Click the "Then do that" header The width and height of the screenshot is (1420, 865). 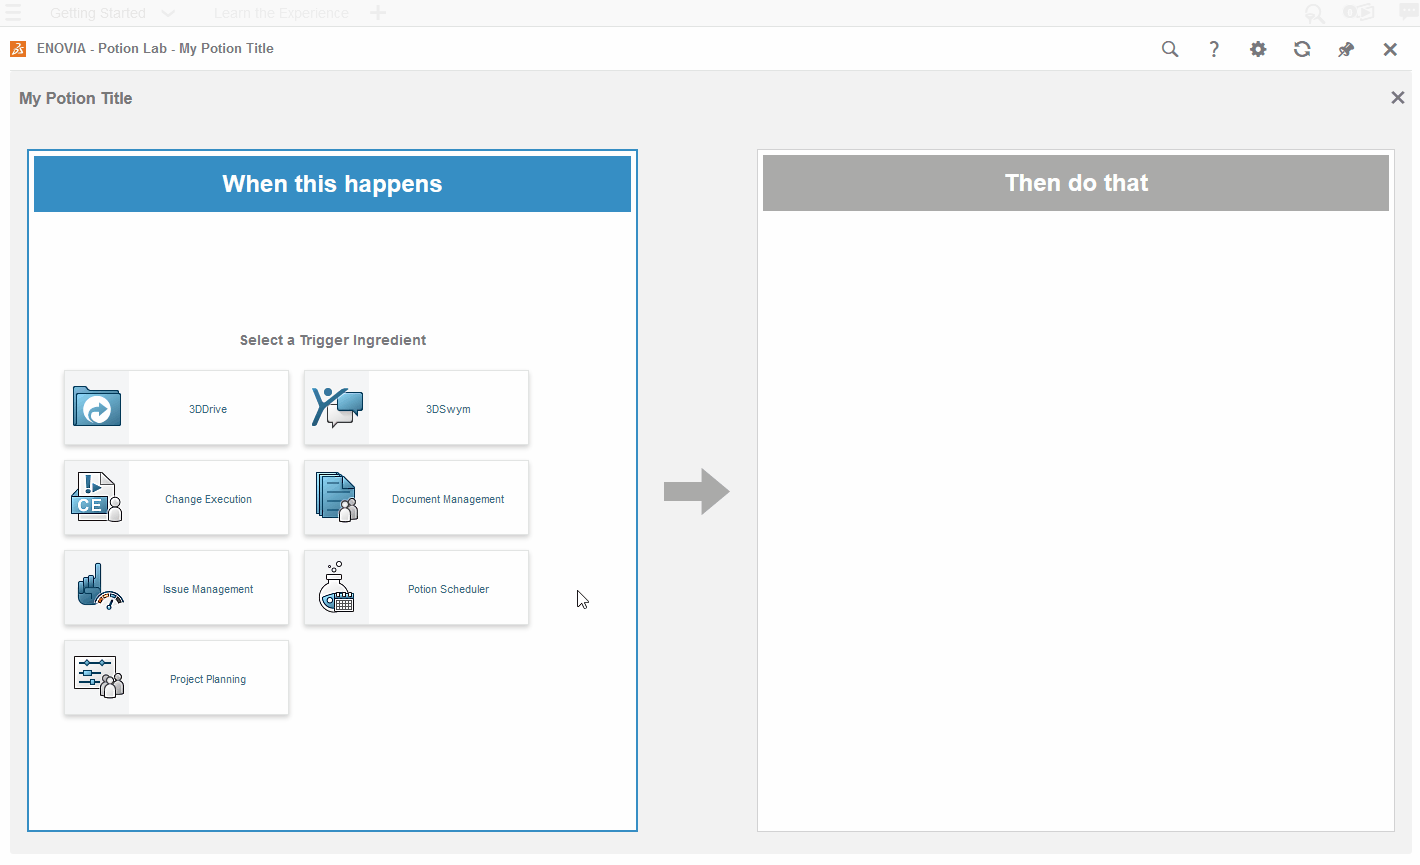click(x=1076, y=183)
